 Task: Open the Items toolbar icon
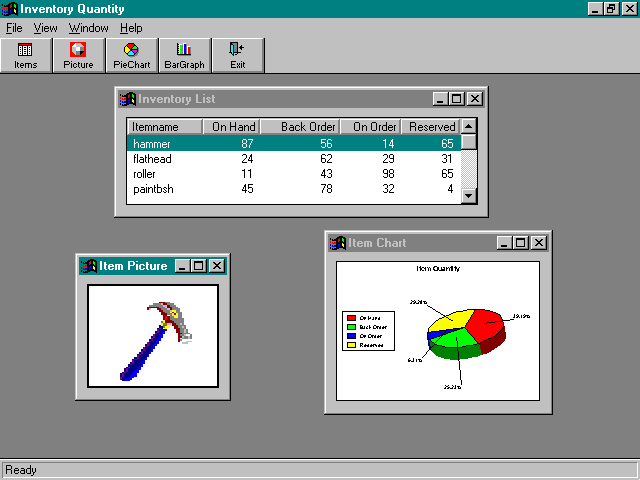click(26, 55)
